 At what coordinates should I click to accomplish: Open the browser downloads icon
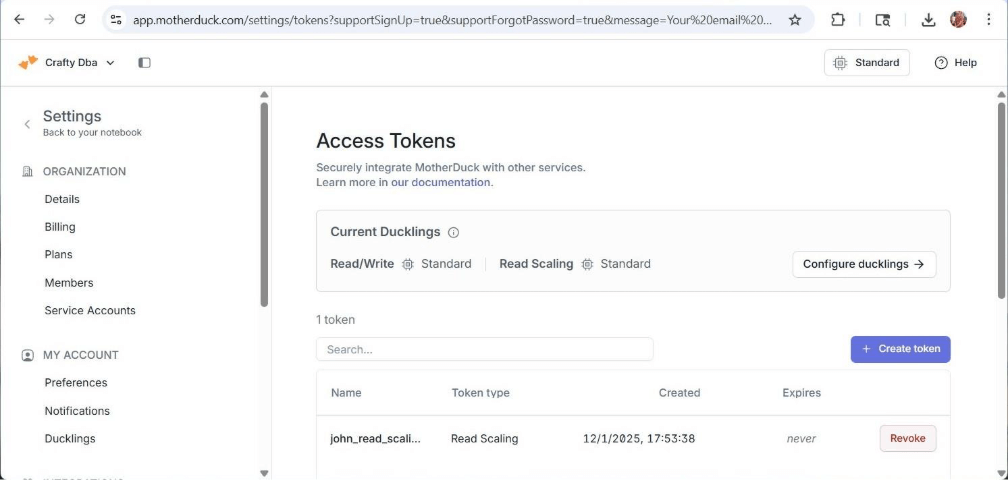(928, 19)
